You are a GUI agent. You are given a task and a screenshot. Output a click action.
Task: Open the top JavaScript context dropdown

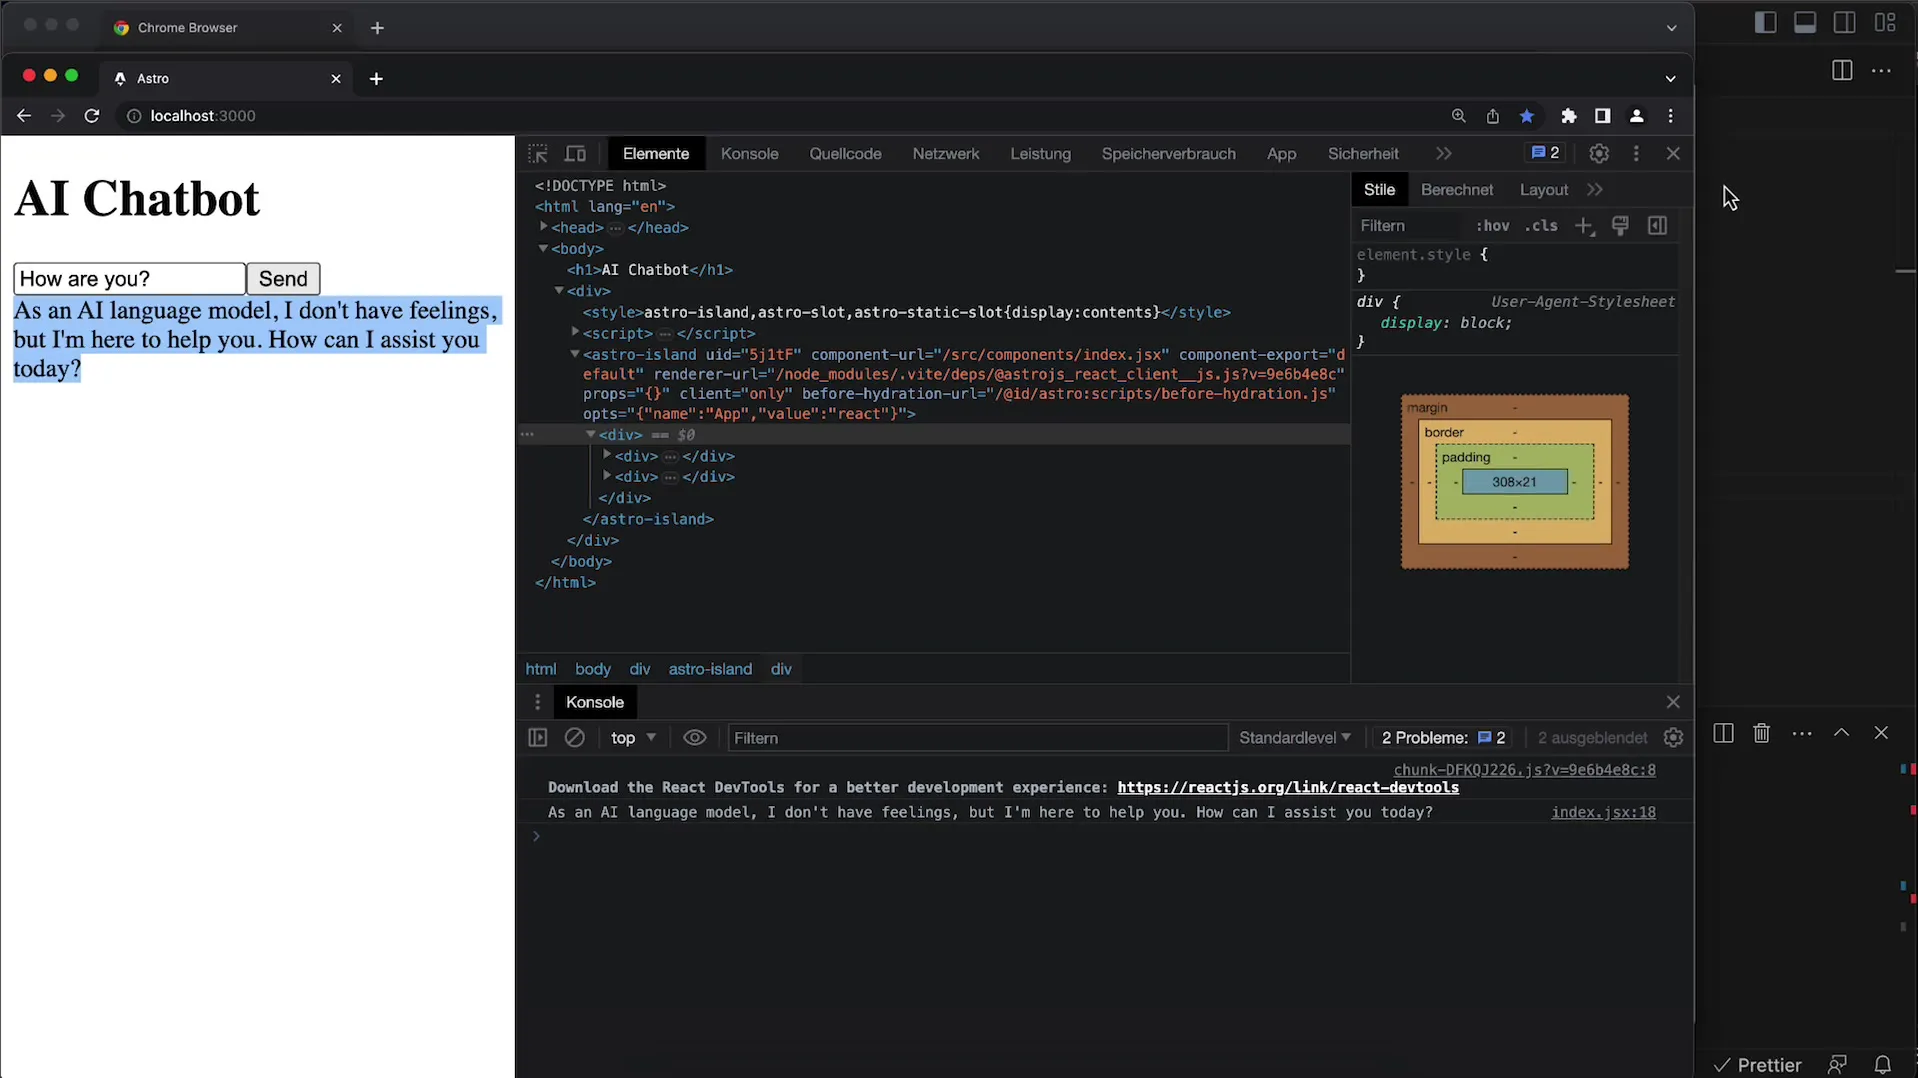[633, 738]
